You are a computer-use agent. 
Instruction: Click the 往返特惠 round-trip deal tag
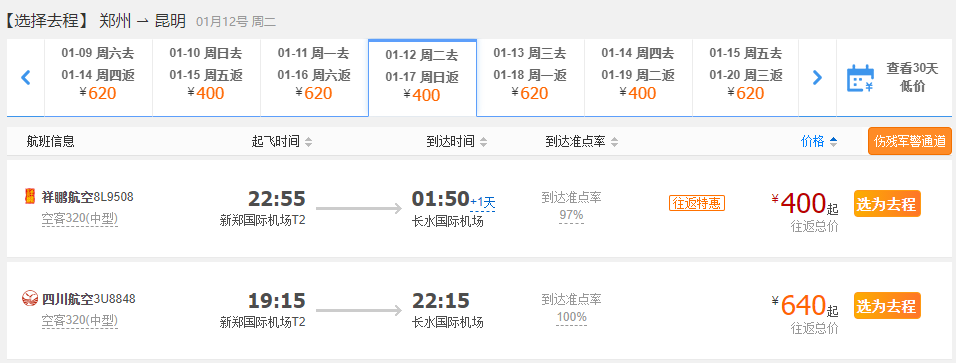[697, 203]
